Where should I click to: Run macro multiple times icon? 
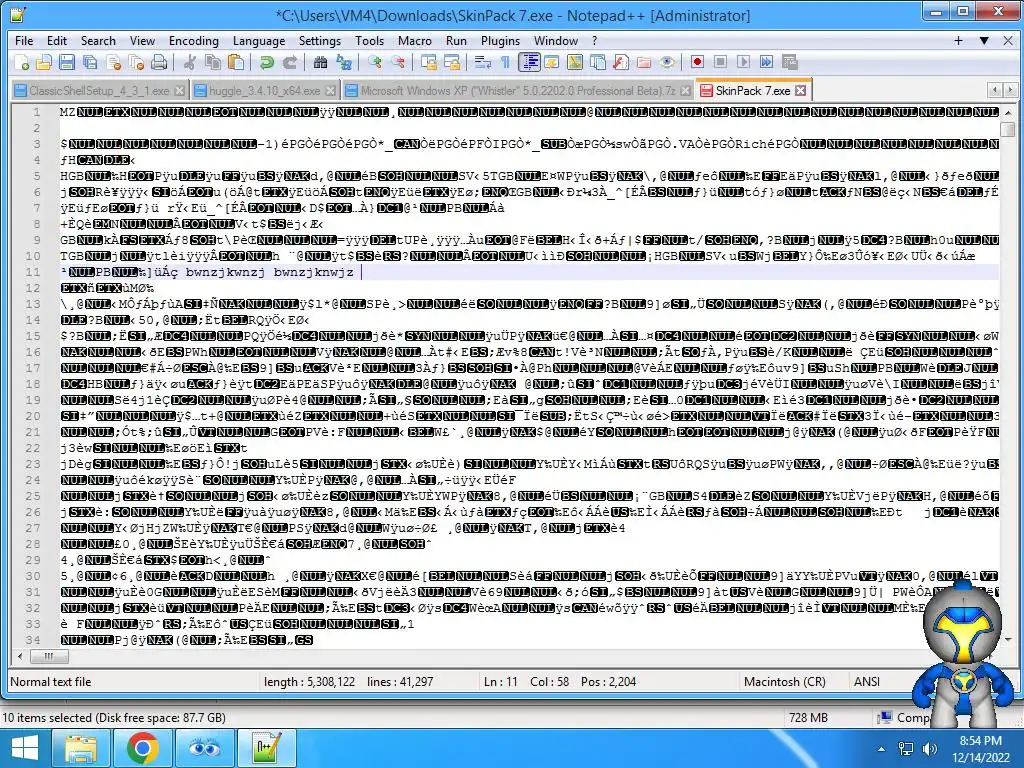click(767, 62)
